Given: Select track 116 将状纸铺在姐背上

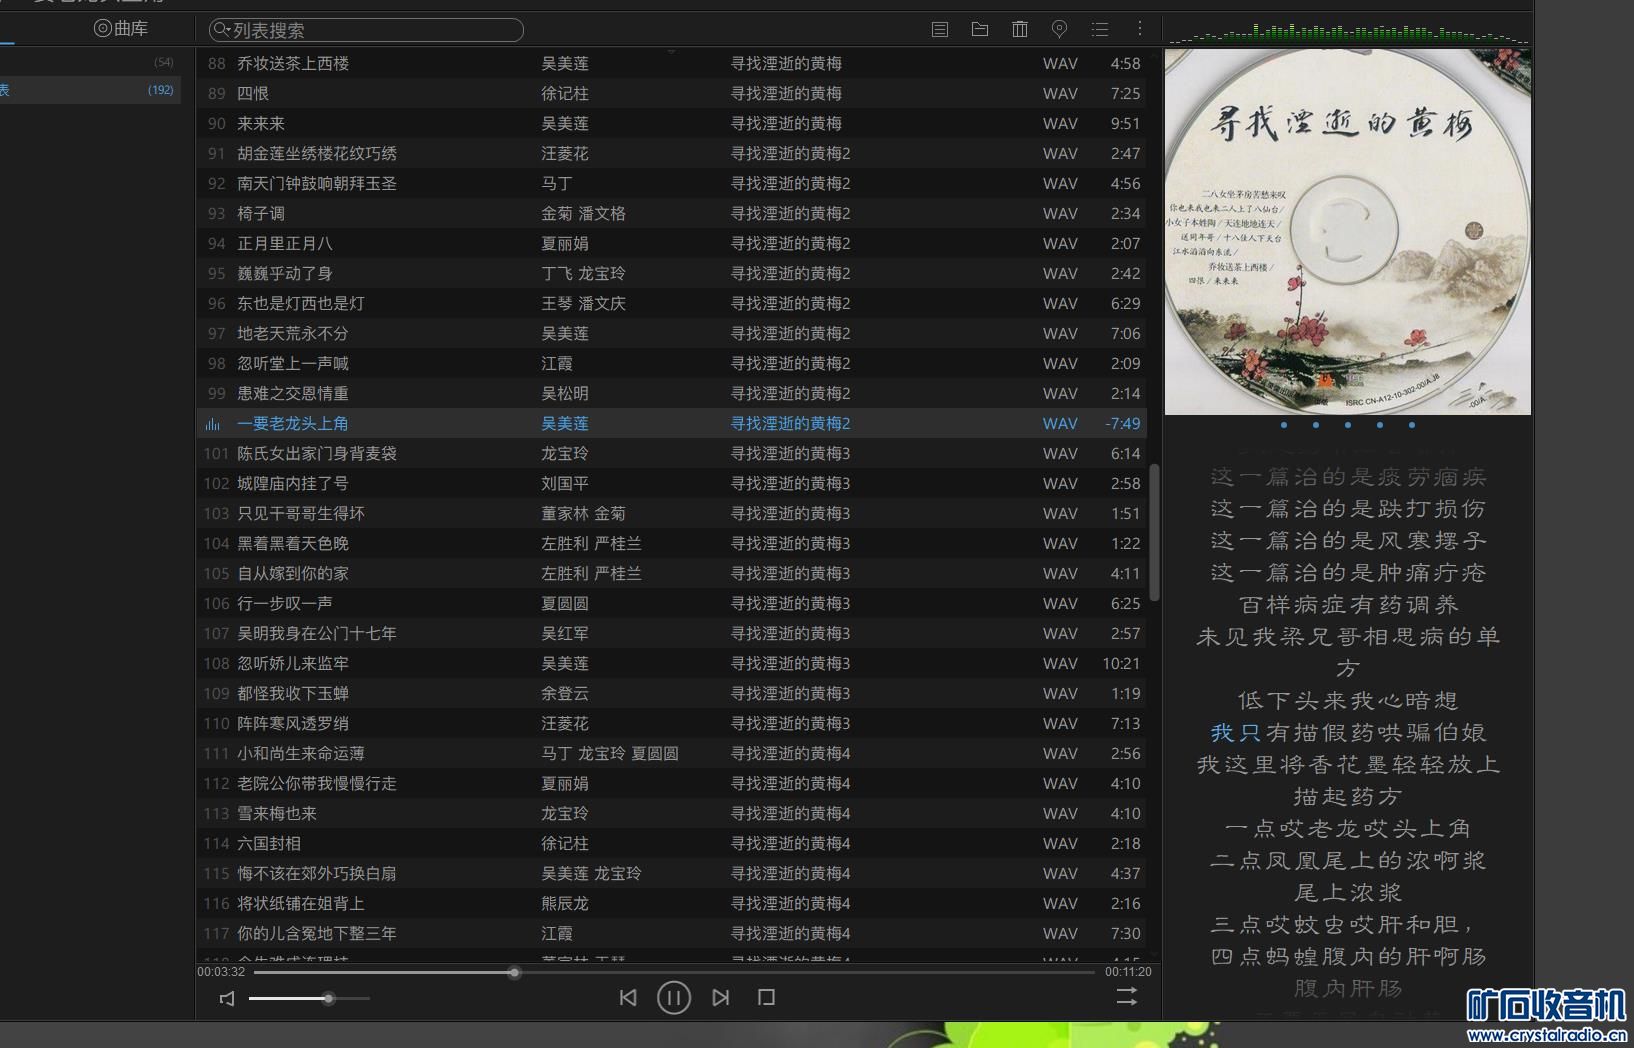Looking at the screenshot, I should click(x=671, y=903).
